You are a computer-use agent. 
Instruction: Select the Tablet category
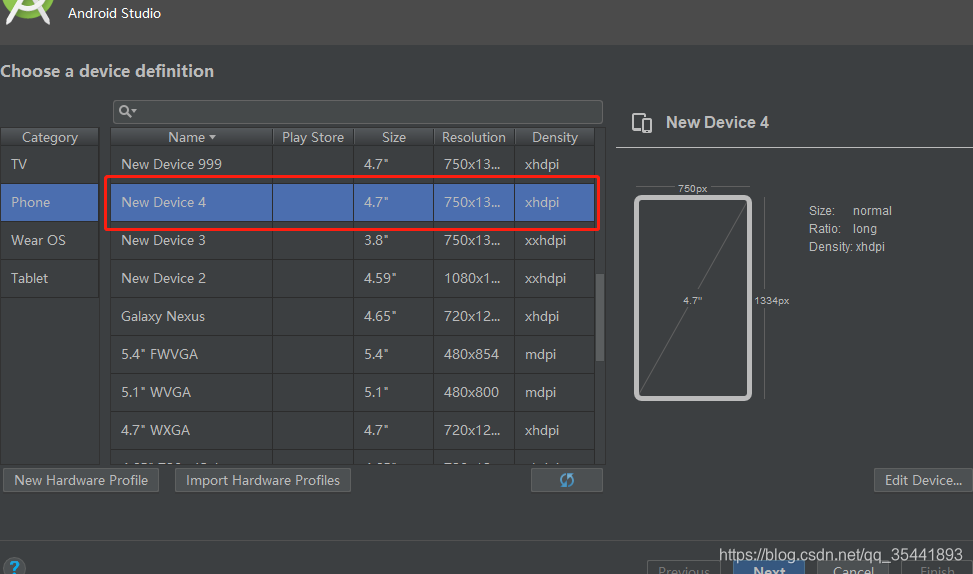coord(50,278)
